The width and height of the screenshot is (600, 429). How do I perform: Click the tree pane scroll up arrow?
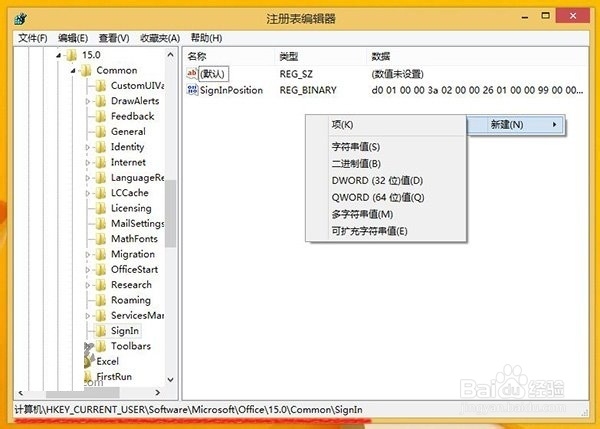click(171, 55)
